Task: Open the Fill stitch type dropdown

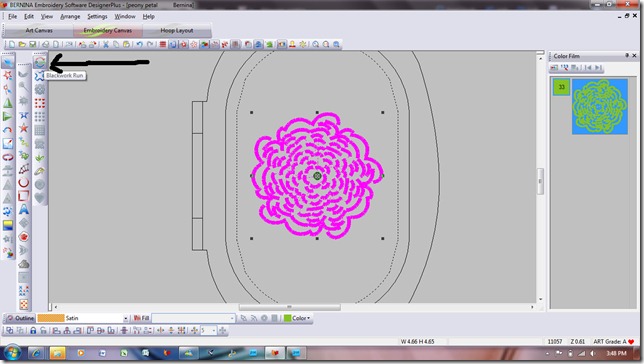Action: coord(232,318)
